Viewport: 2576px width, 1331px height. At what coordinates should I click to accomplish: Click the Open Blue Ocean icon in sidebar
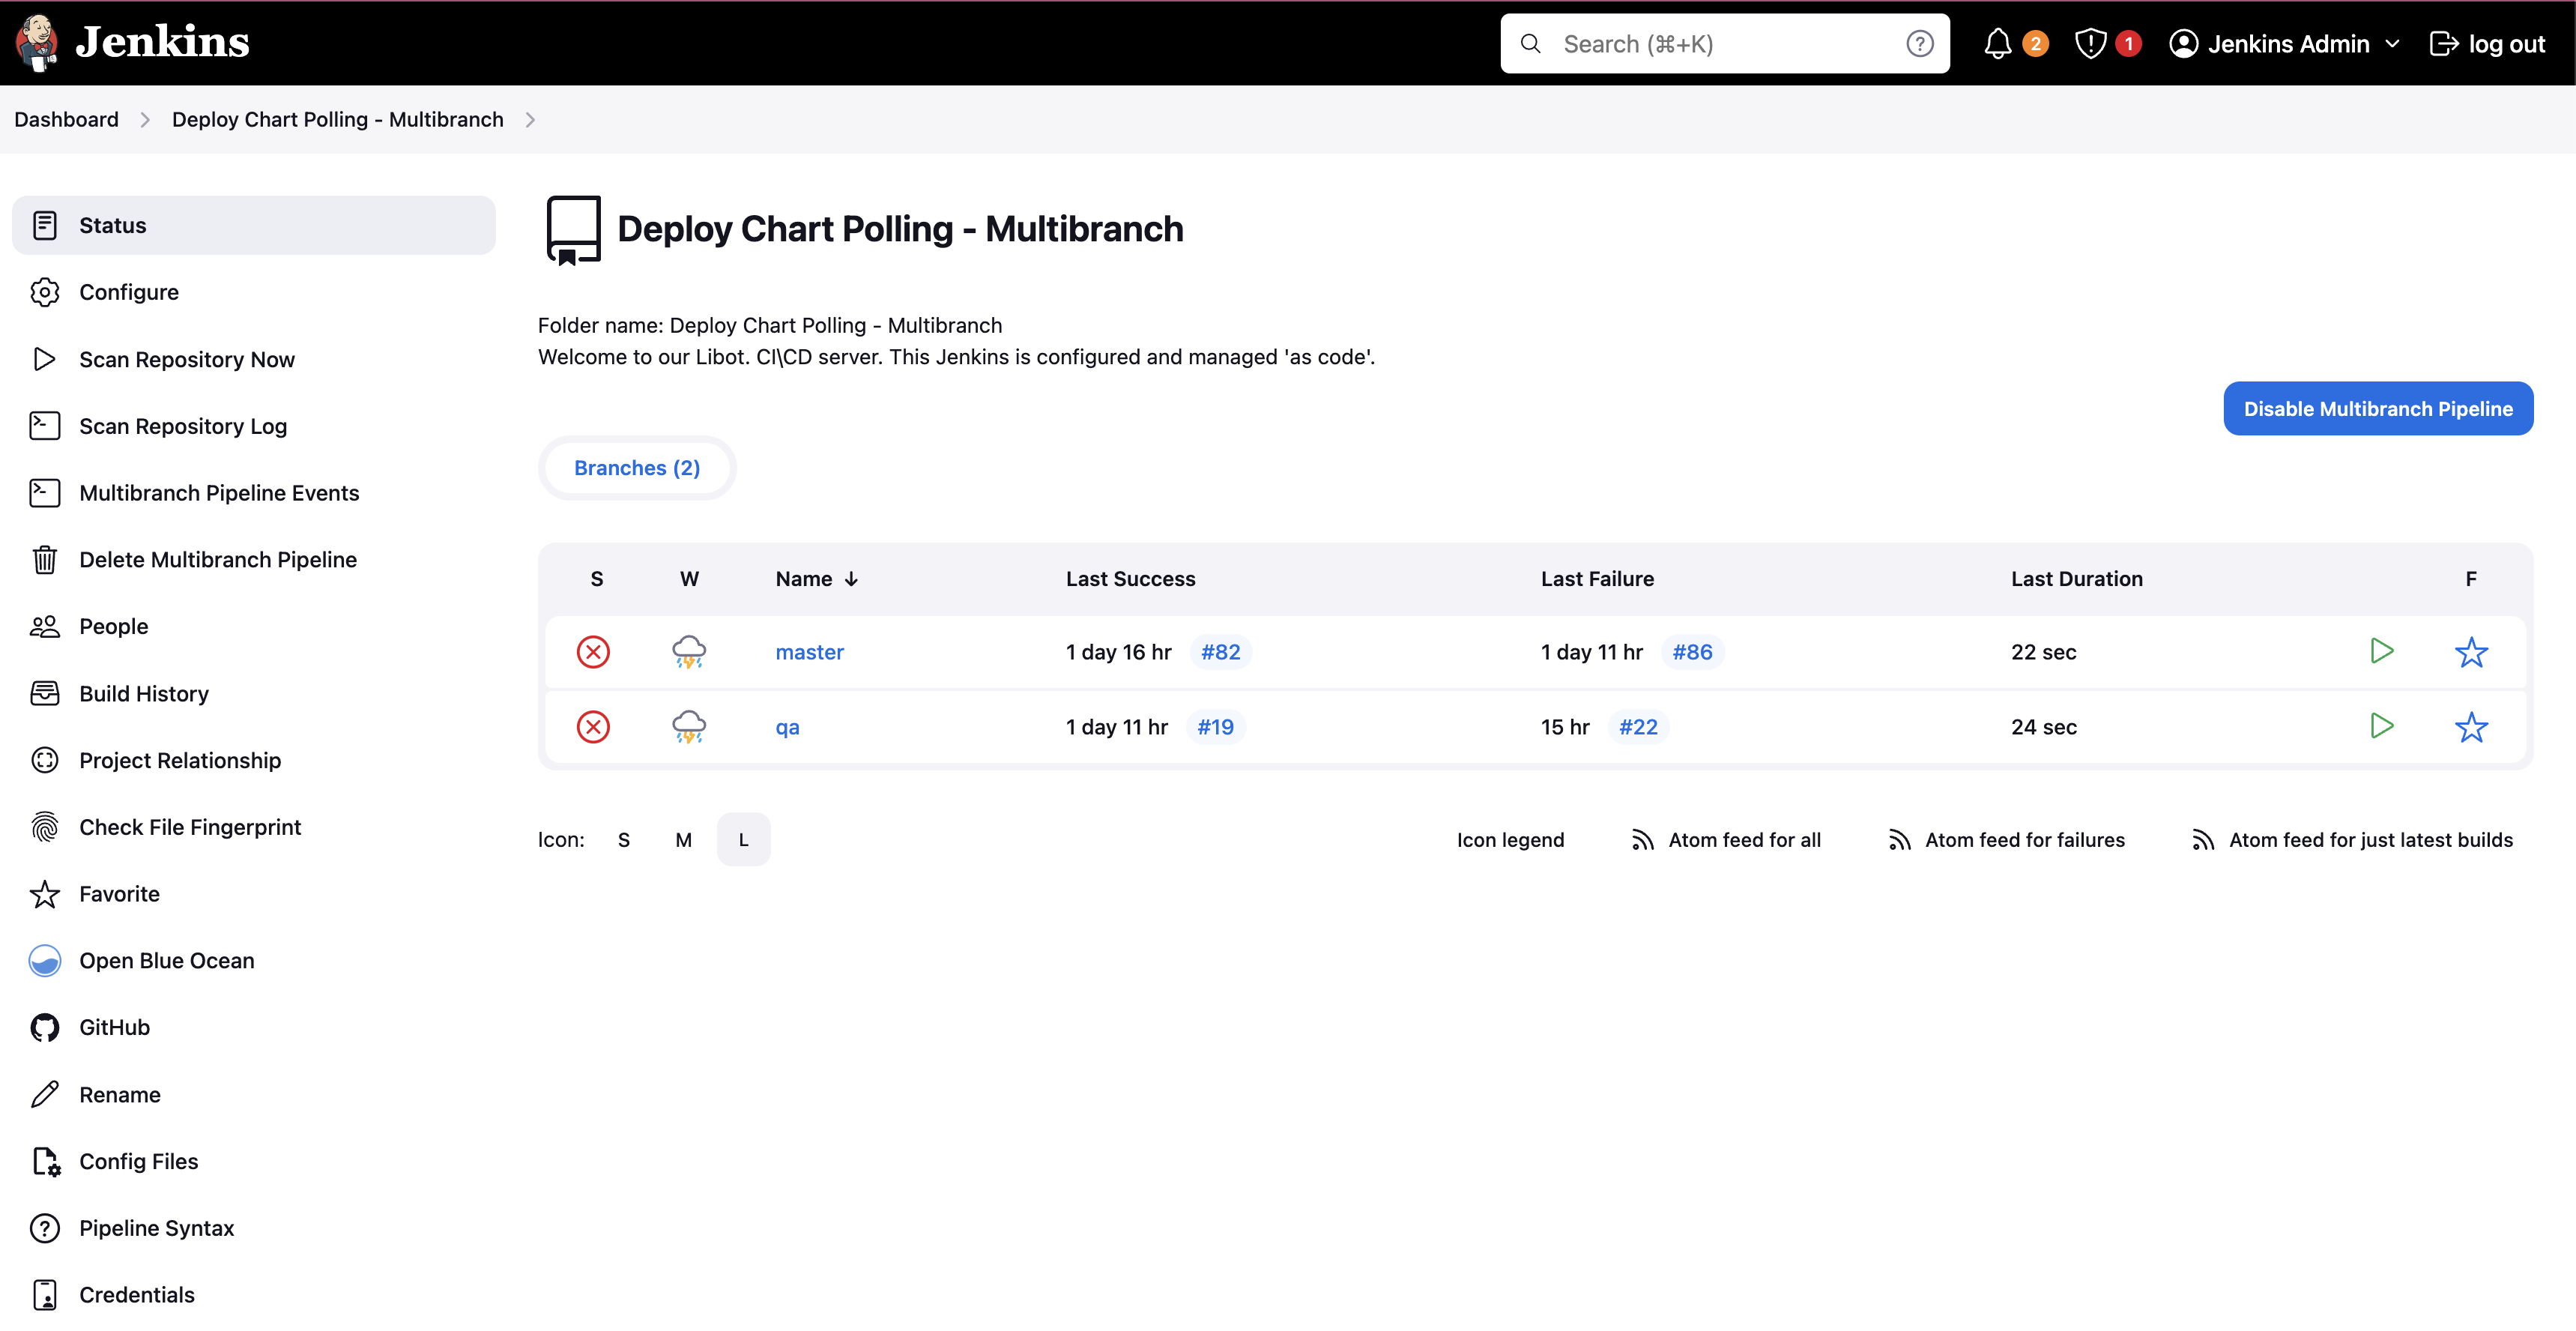pos(46,959)
